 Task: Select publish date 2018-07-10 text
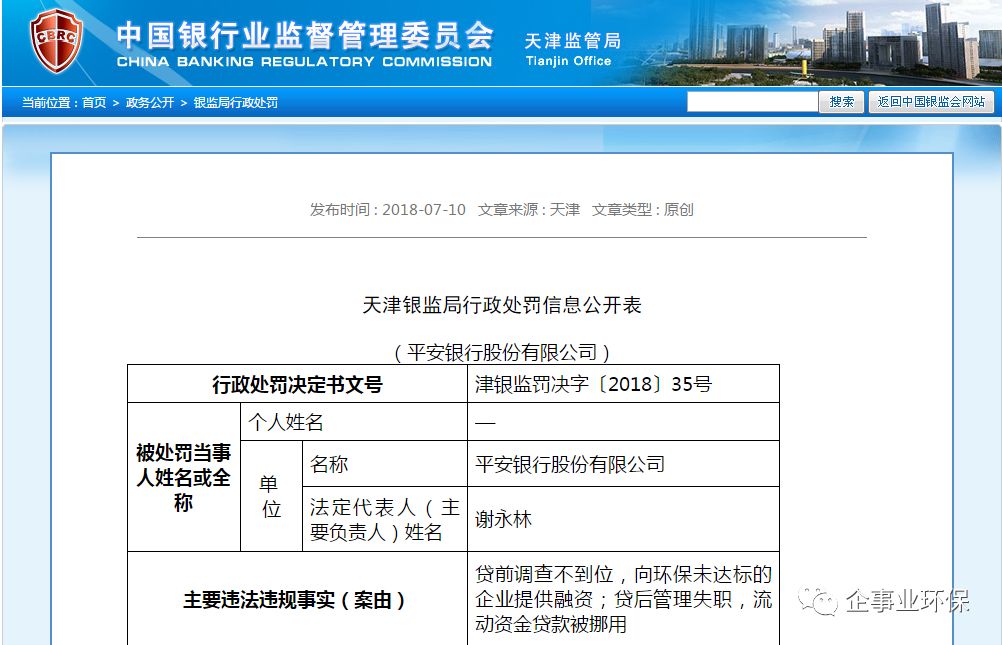tap(424, 210)
